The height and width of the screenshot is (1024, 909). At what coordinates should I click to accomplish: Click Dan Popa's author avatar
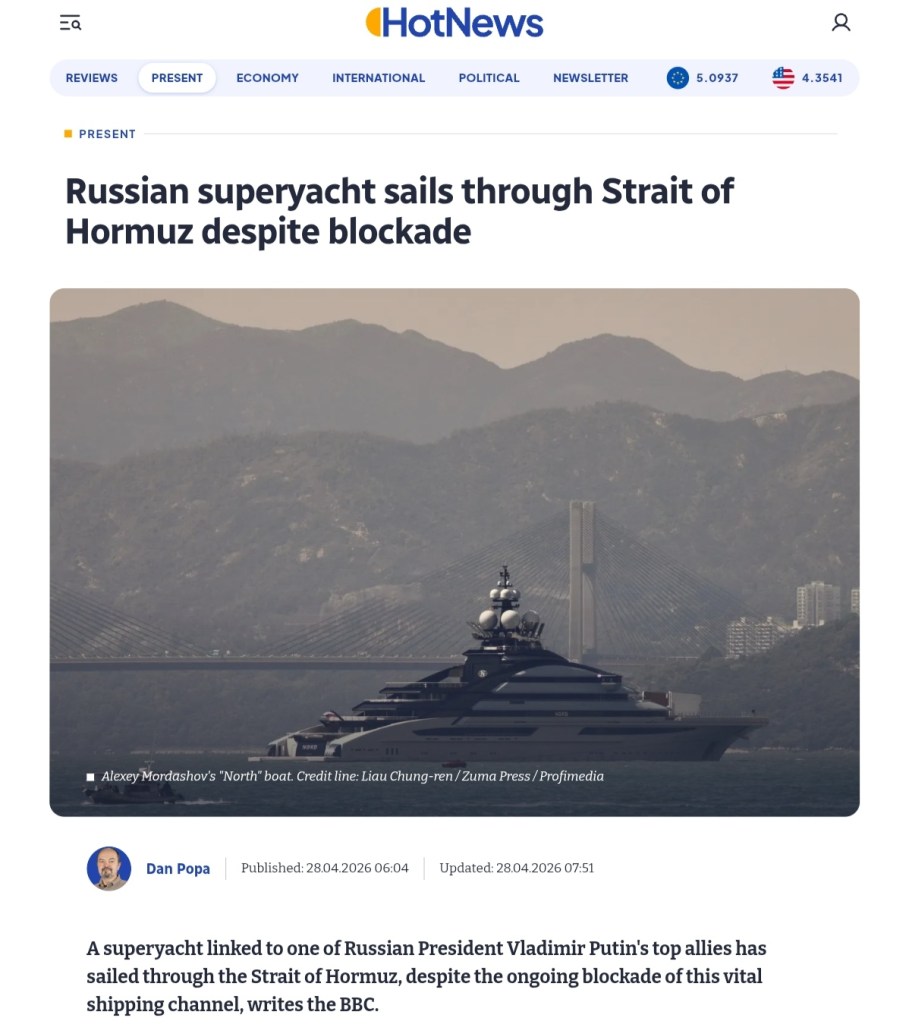(109, 868)
